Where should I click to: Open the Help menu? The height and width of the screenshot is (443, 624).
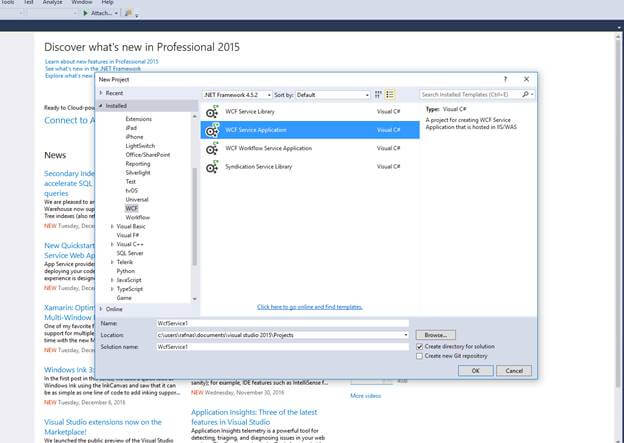(107, 2)
